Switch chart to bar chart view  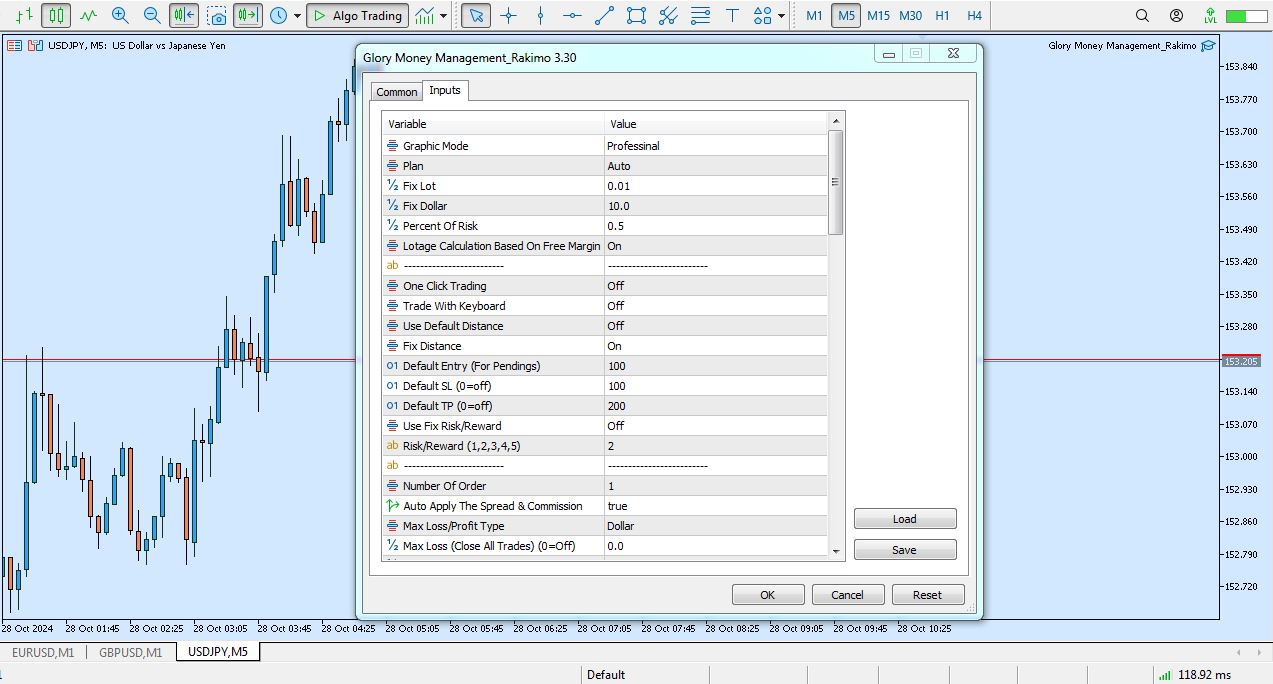click(24, 15)
